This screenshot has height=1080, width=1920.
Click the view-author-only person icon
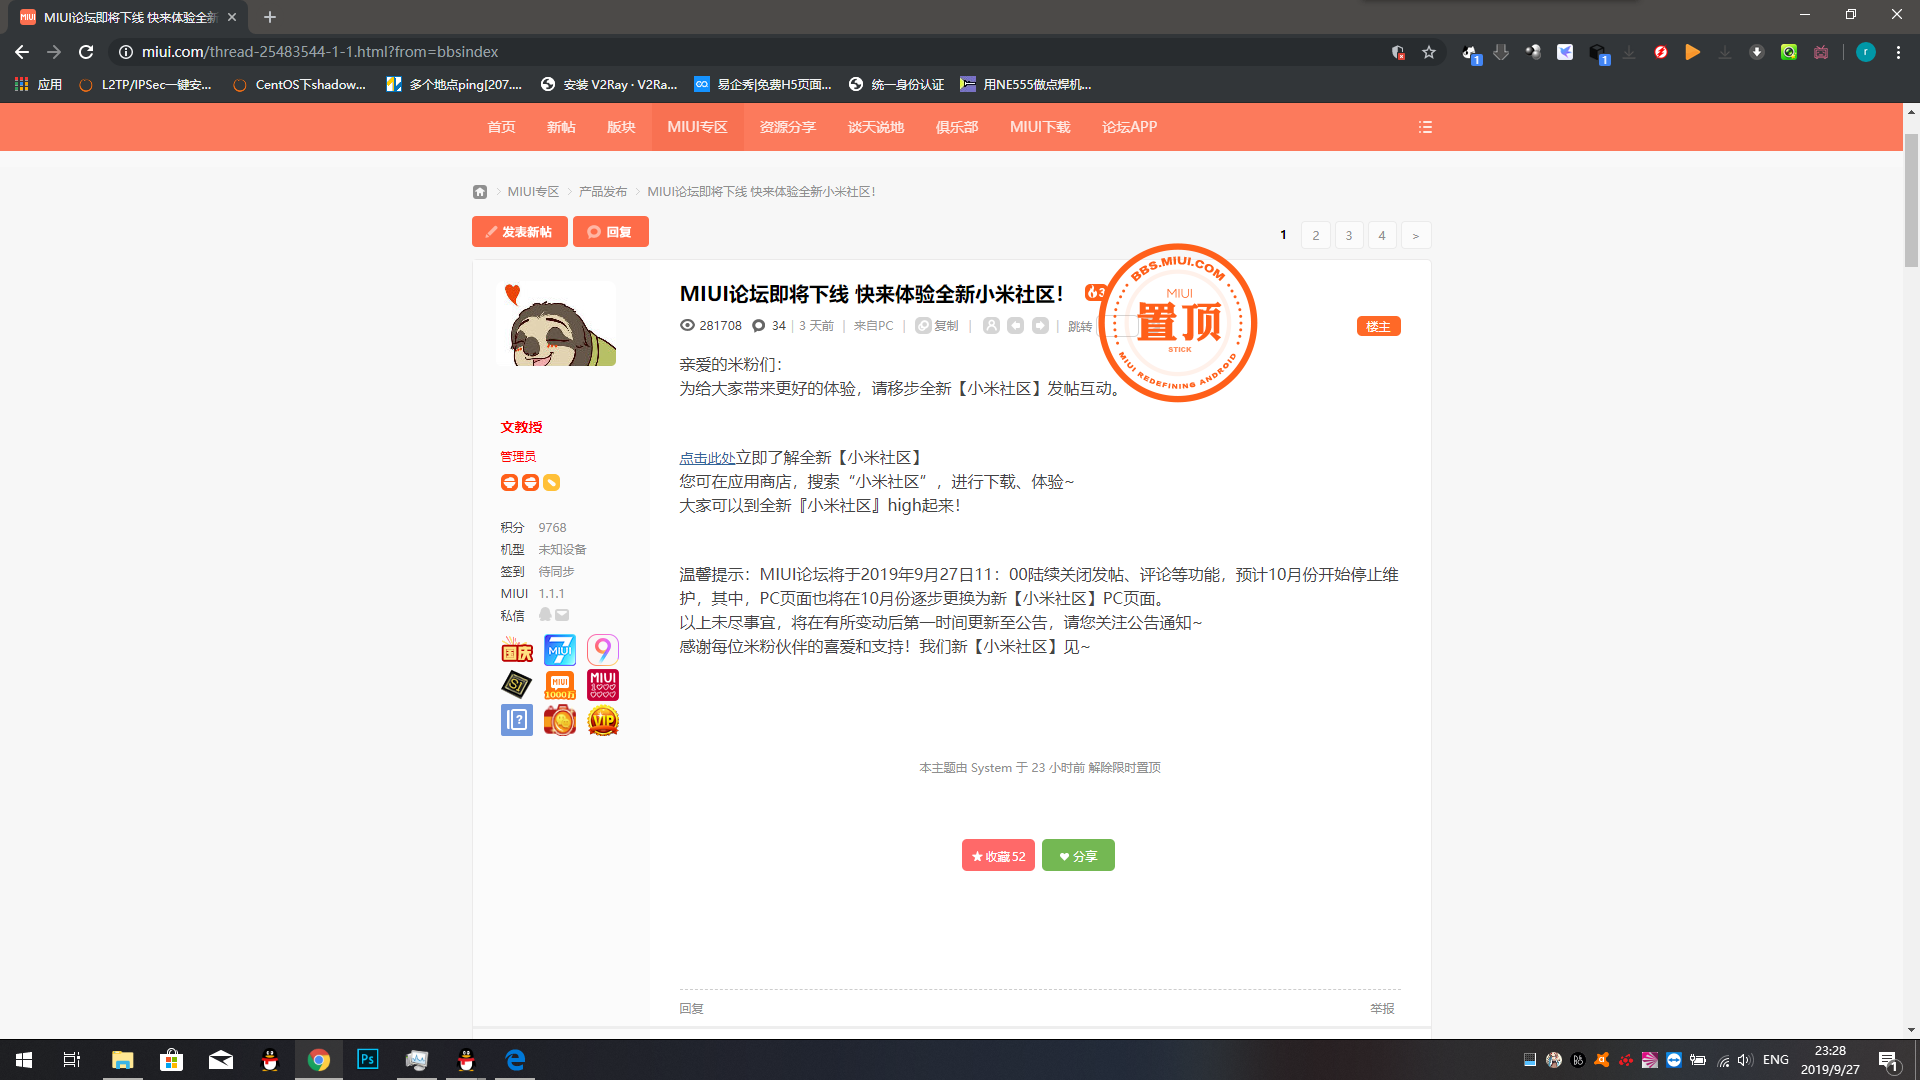click(x=991, y=326)
